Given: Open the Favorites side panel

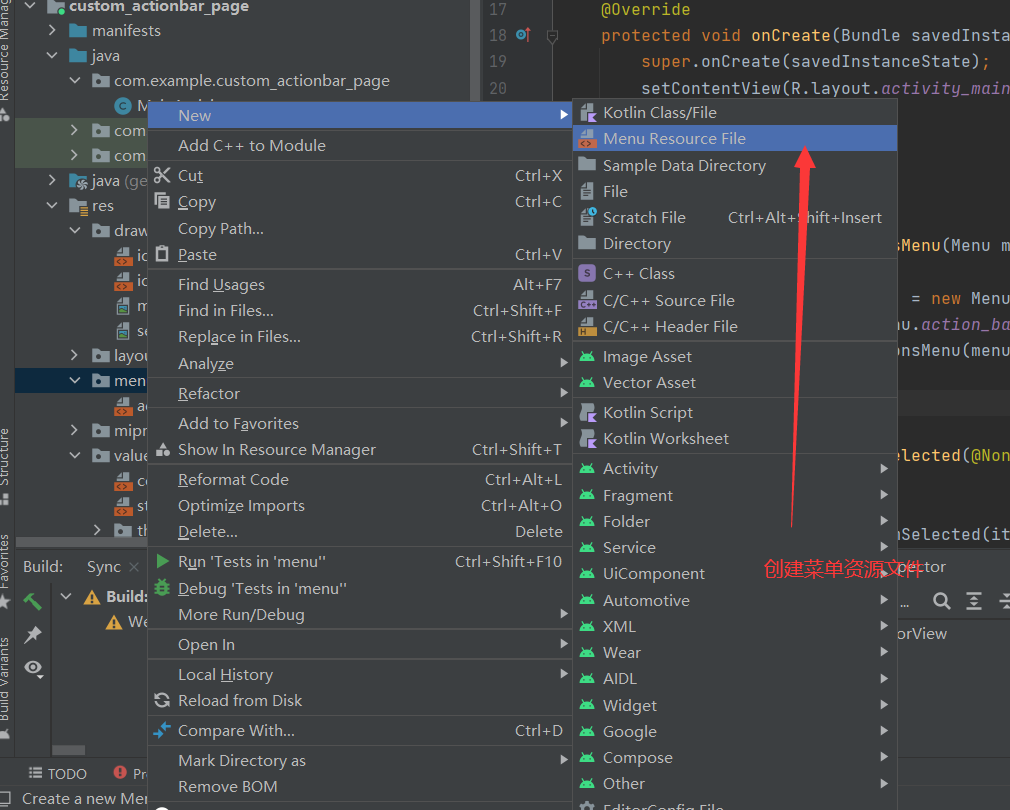Looking at the screenshot, I should [5, 570].
